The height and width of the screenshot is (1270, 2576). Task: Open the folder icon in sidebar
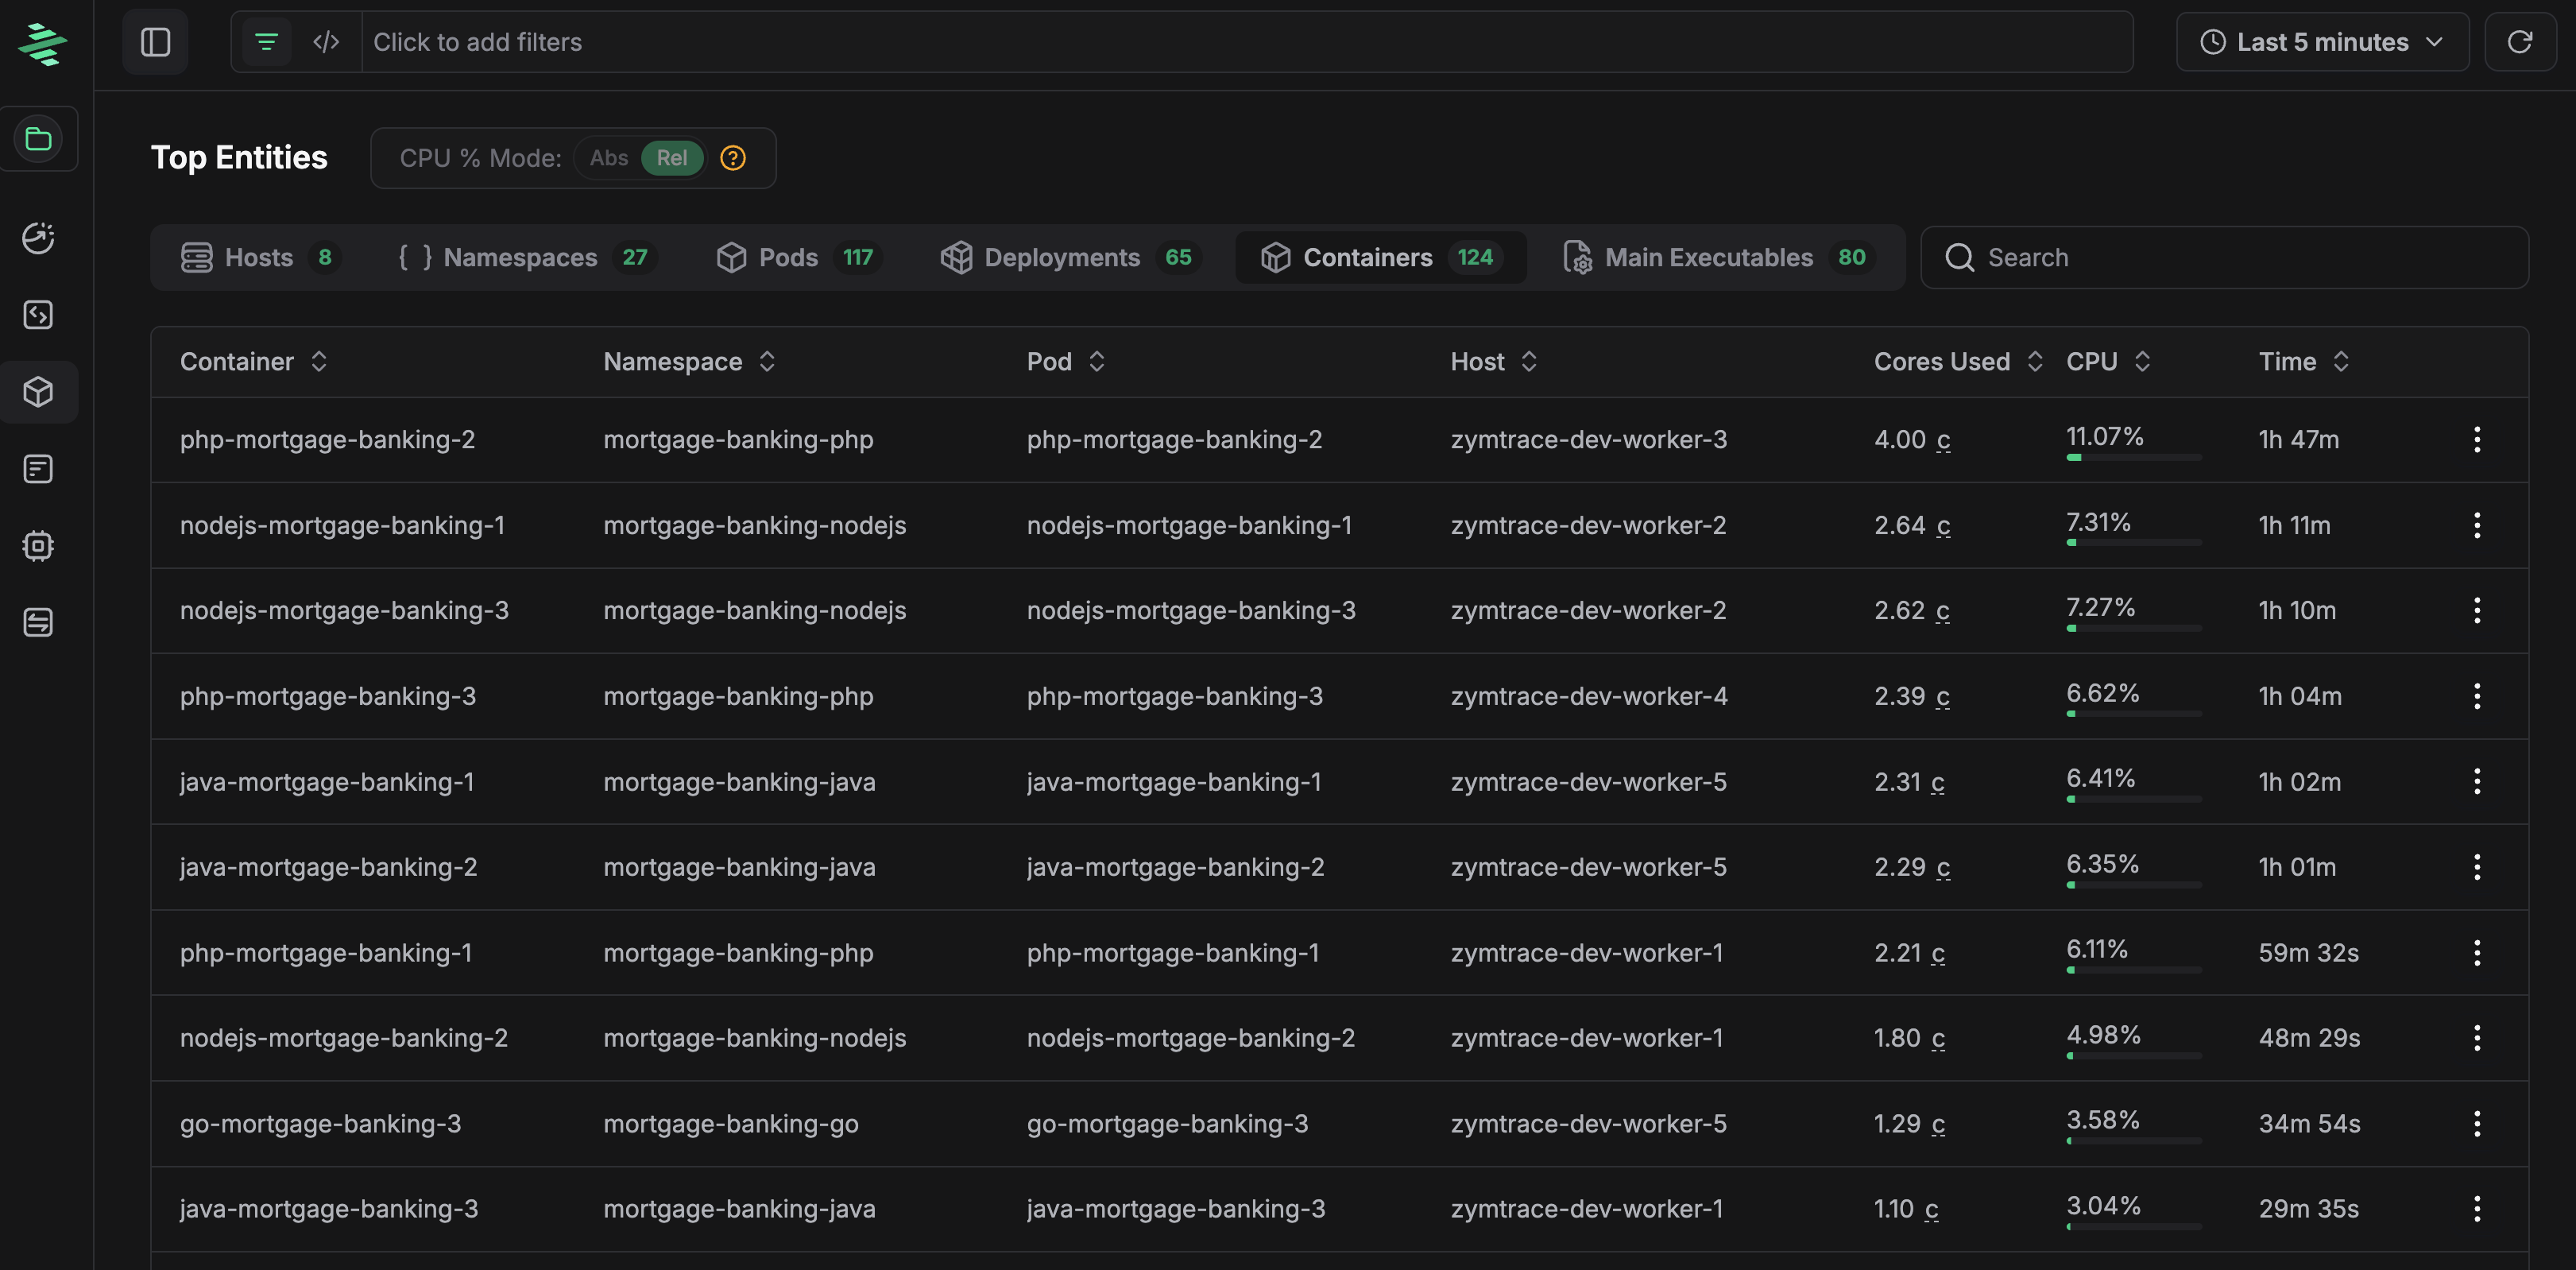click(39, 139)
